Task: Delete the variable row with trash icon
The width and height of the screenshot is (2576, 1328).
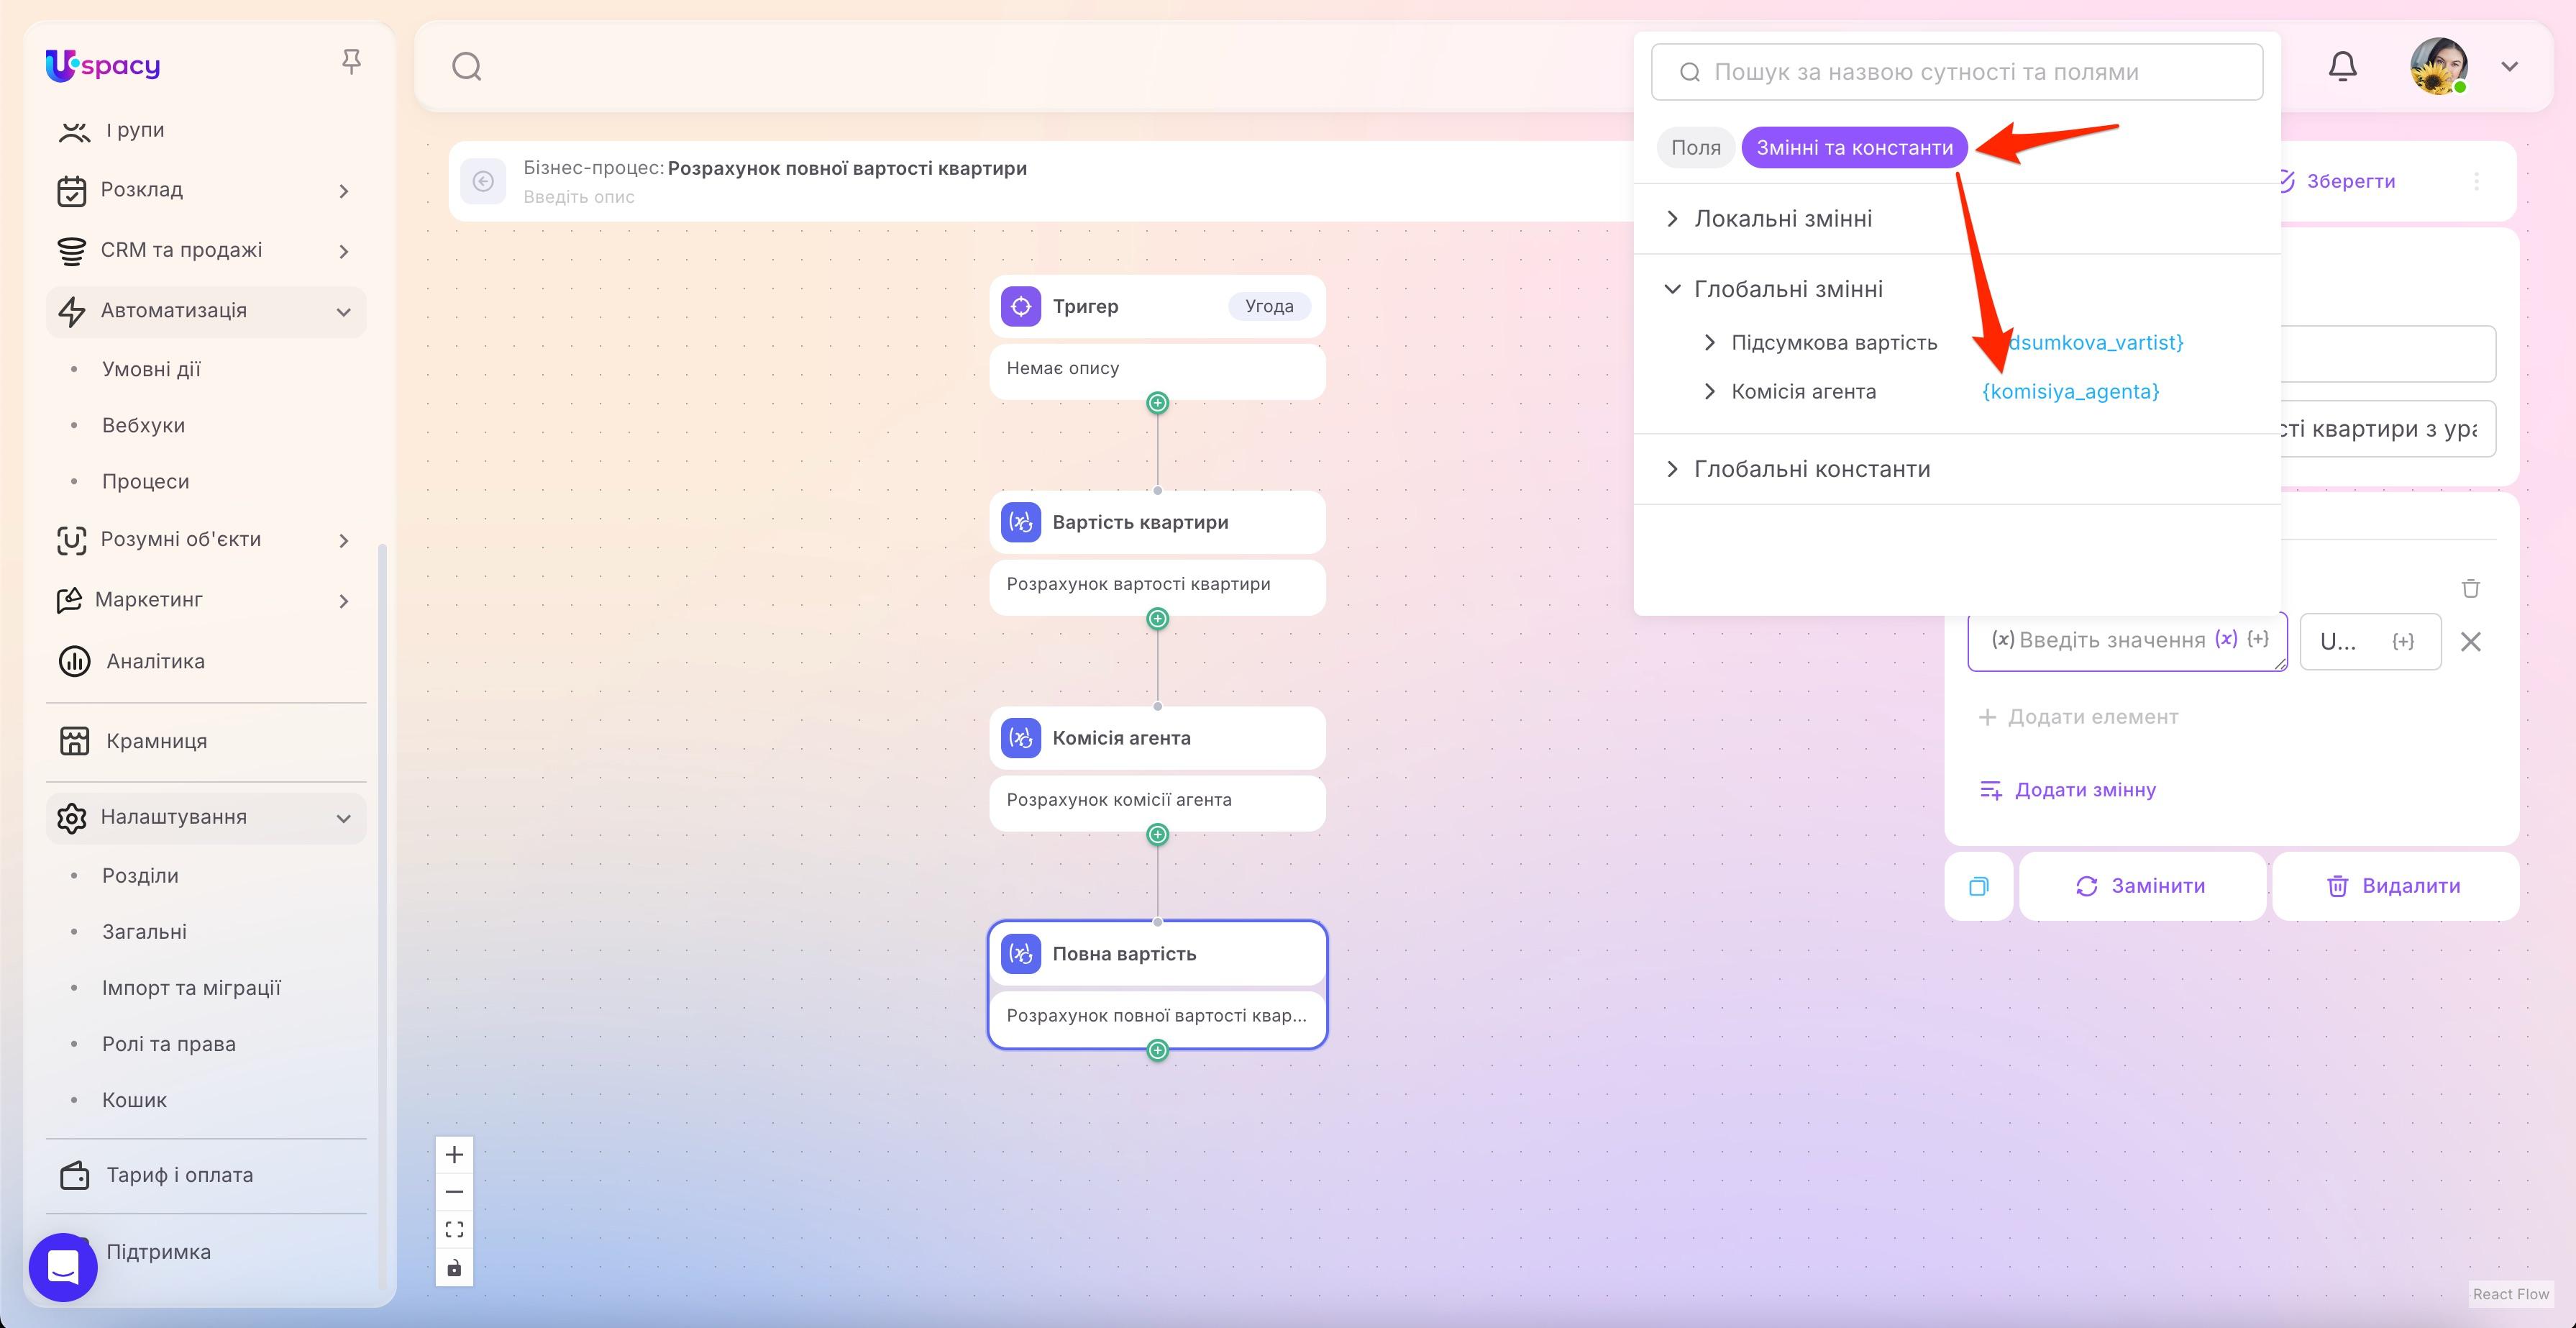Action: tap(2471, 588)
